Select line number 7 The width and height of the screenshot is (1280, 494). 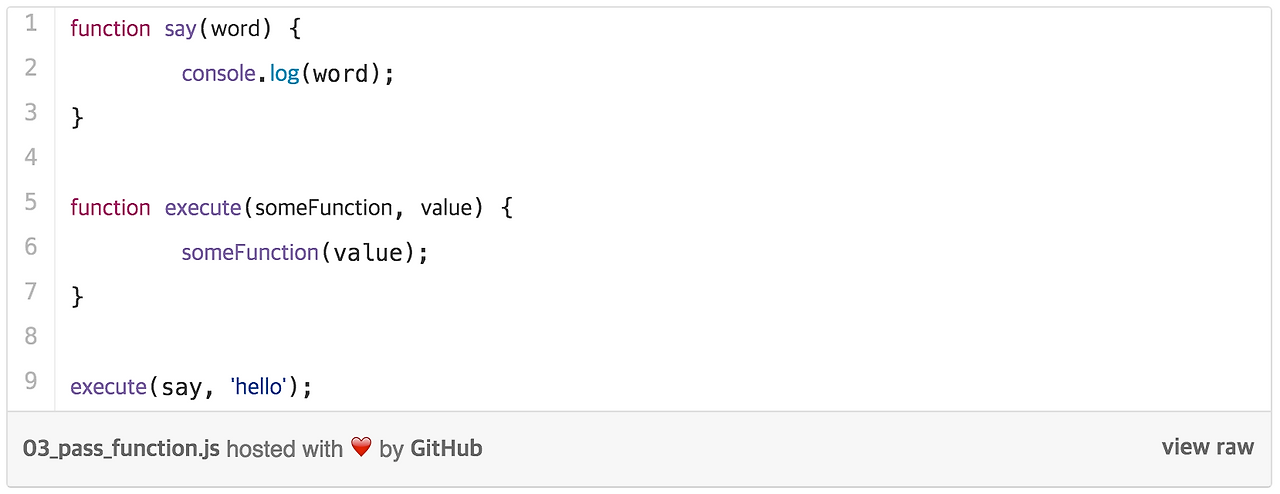point(31,291)
